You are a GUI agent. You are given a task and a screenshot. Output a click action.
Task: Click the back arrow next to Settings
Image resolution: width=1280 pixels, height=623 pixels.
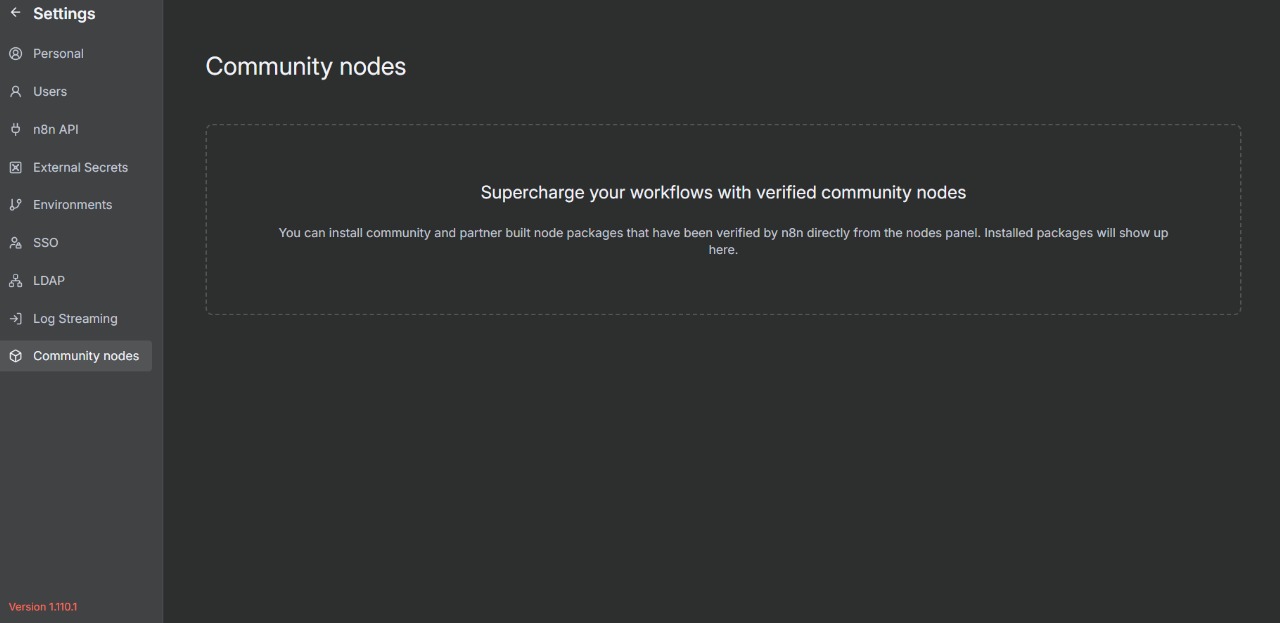click(x=15, y=13)
